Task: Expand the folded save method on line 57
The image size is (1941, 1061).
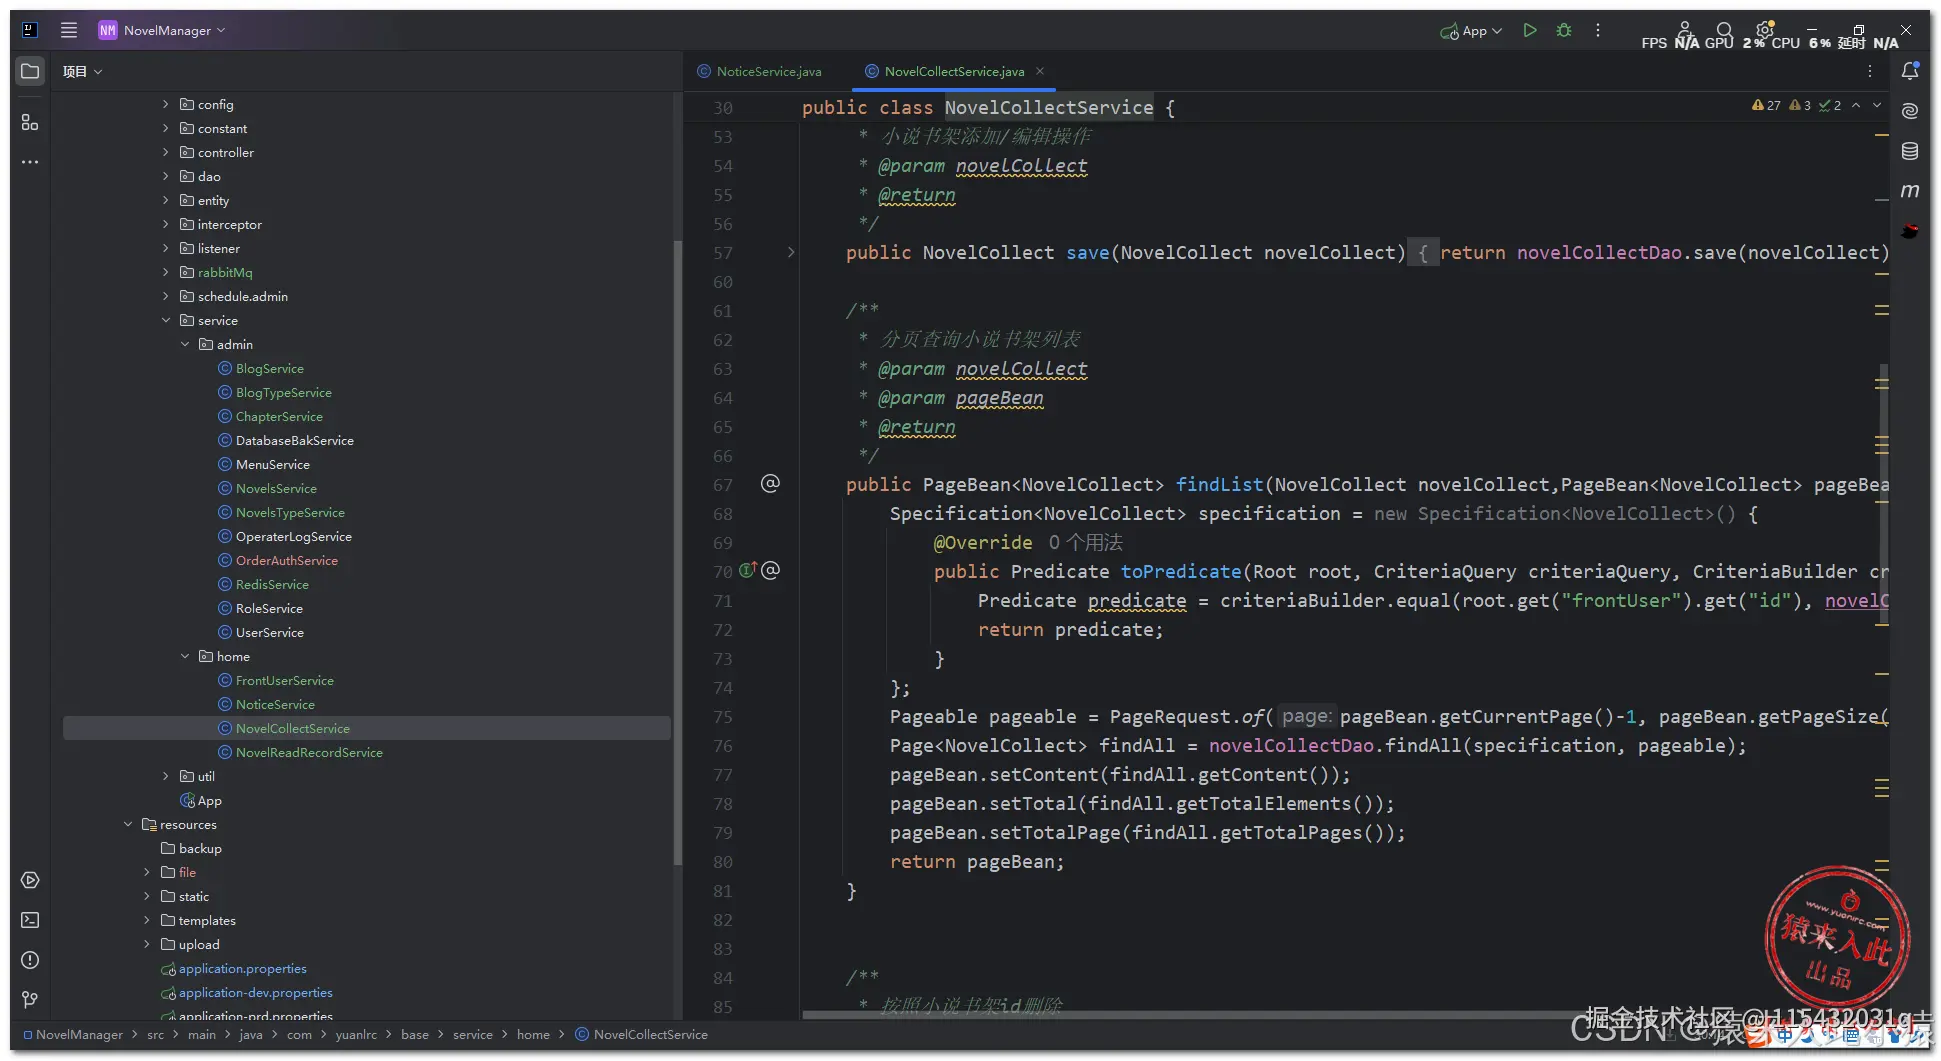Action: point(791,252)
